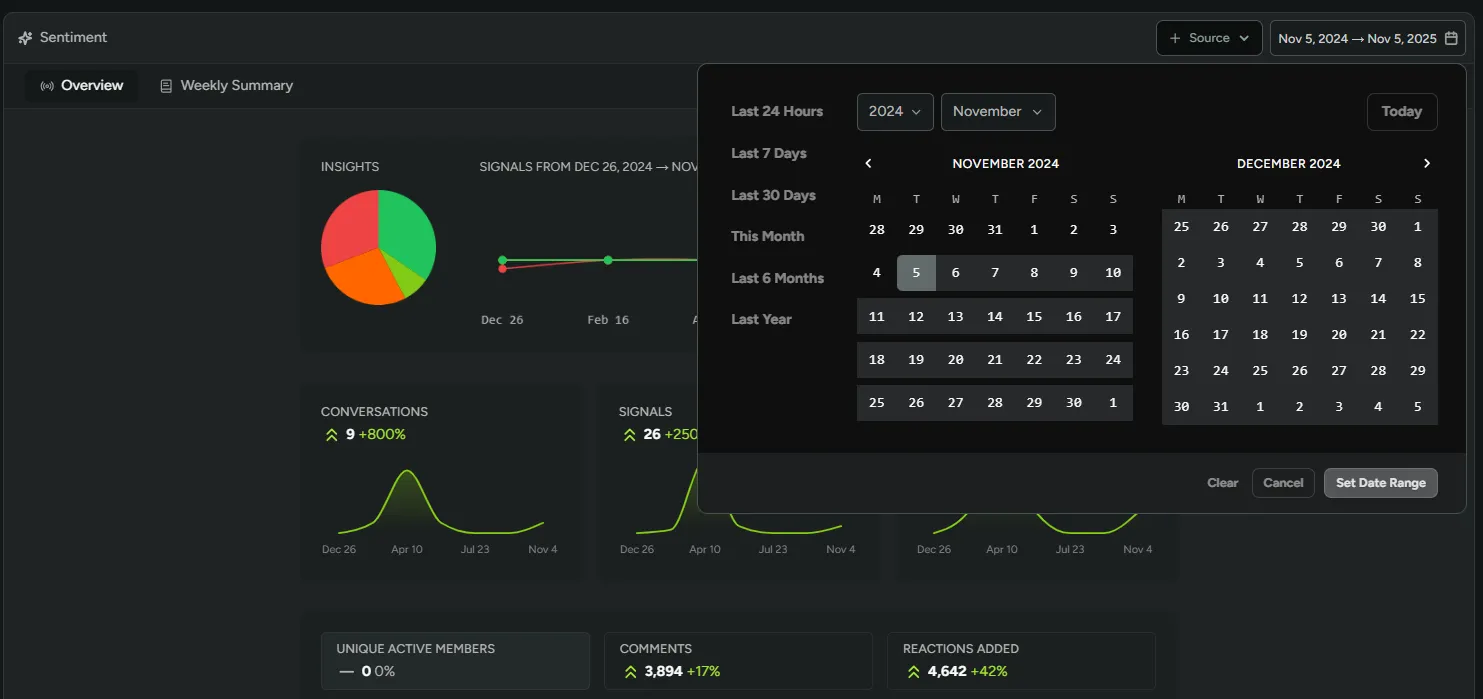
Task: Select the This Month preset
Action: tap(767, 236)
